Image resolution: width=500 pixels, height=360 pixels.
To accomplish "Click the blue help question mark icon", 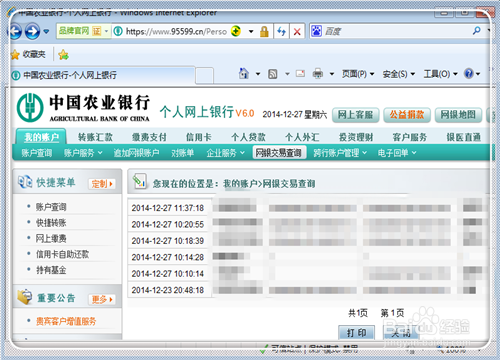I will click(x=469, y=73).
